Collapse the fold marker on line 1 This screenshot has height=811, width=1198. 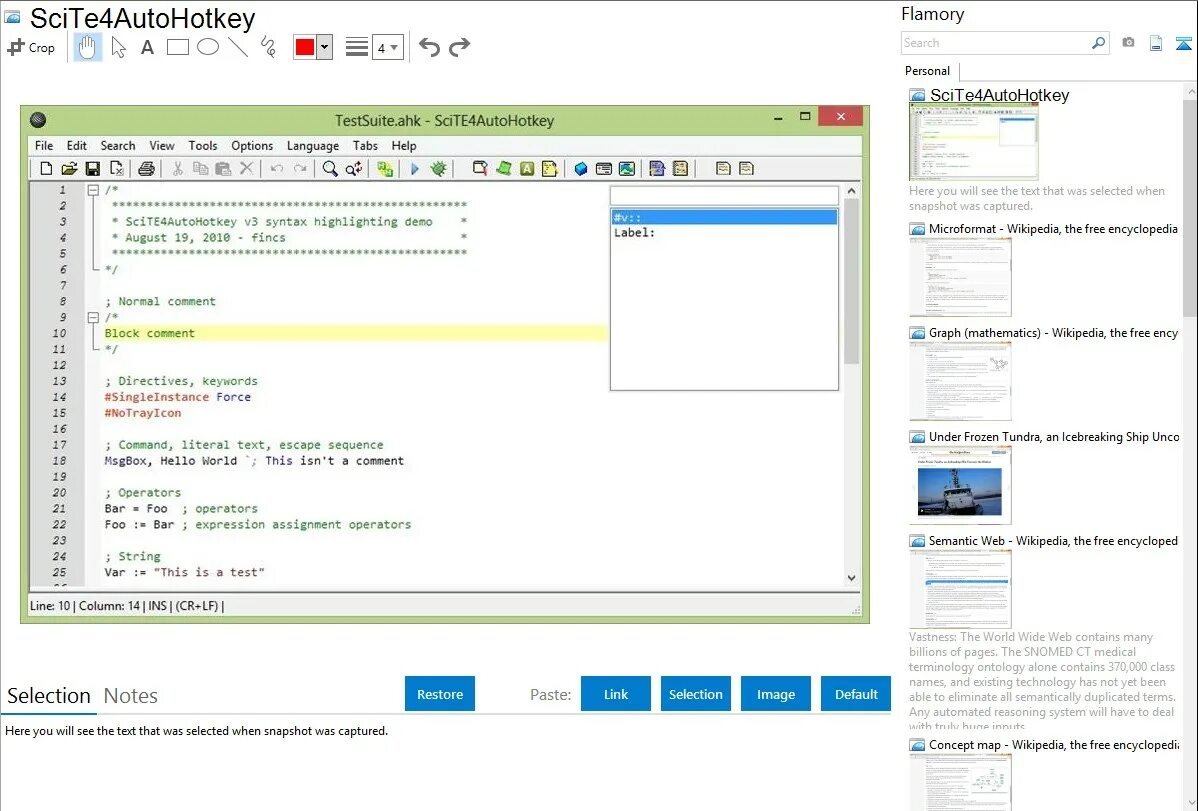[93, 190]
